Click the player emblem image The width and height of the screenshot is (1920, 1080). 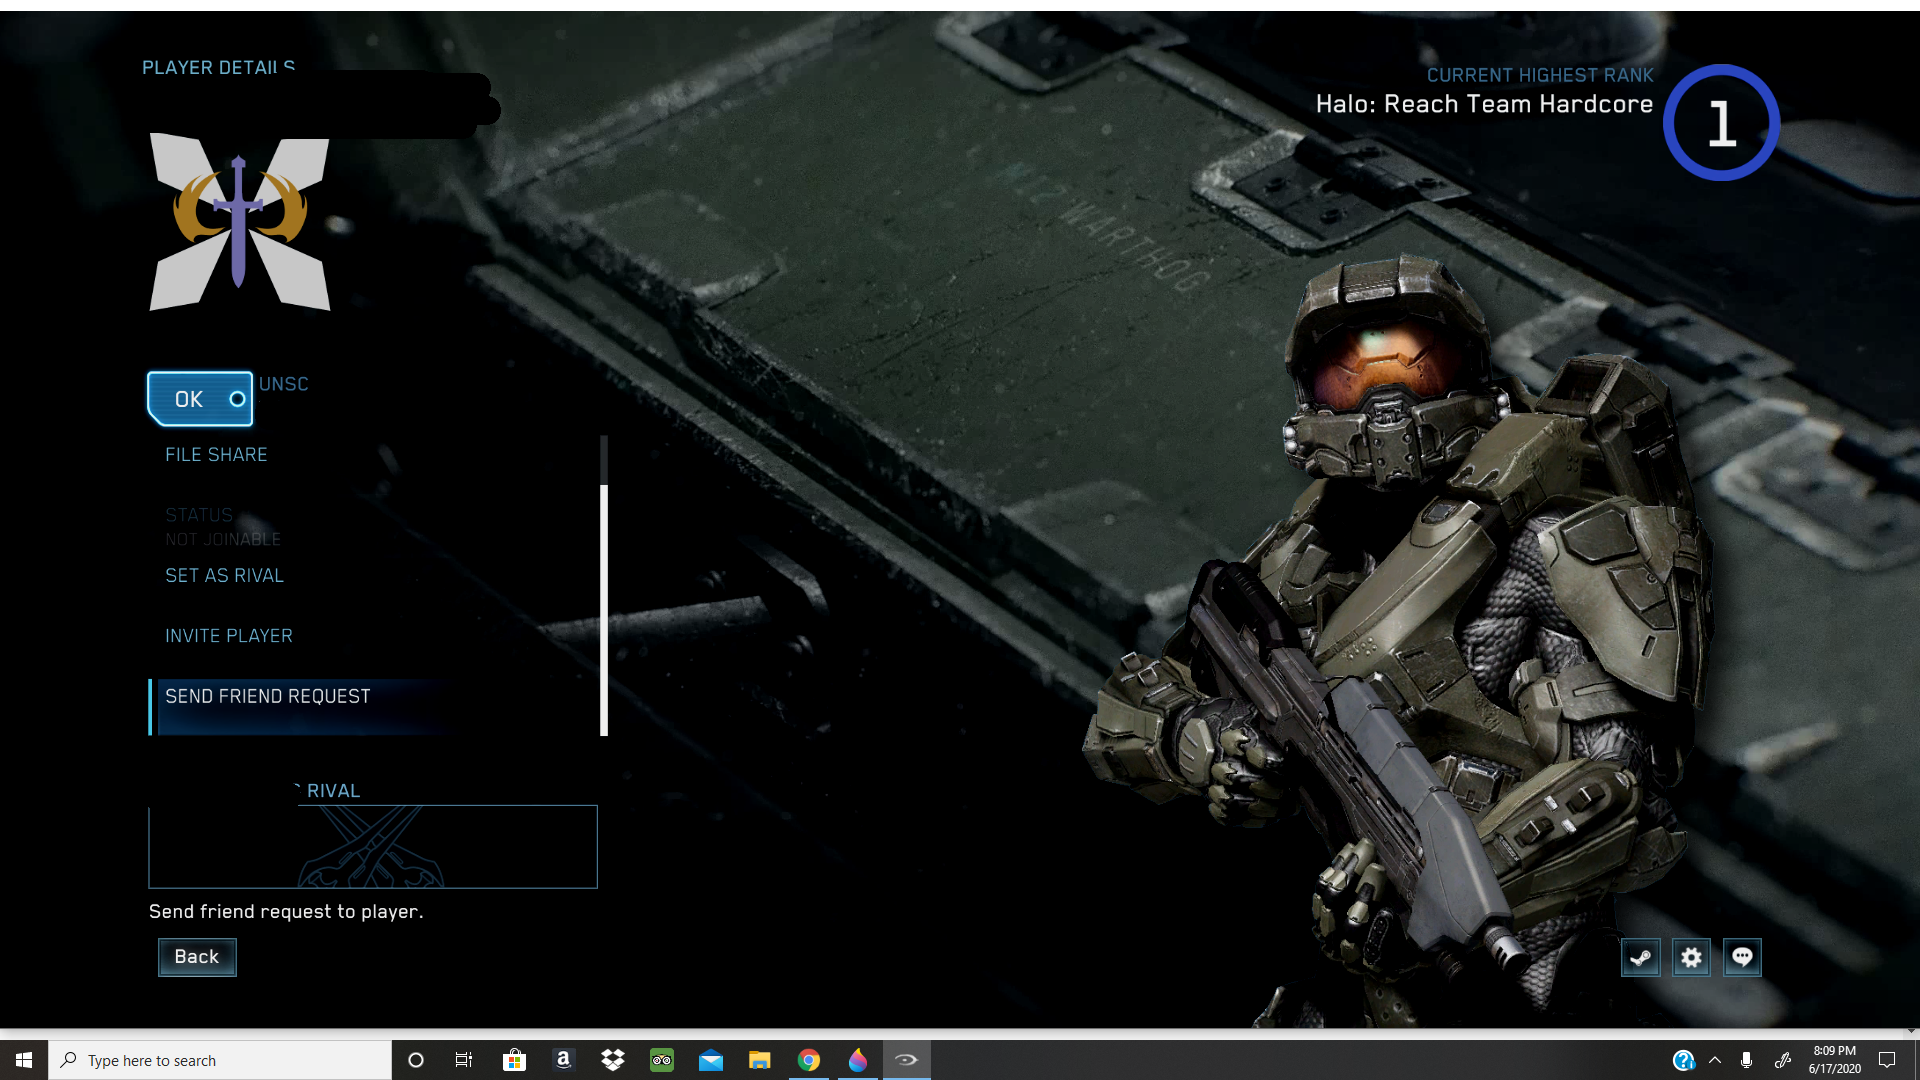coord(239,222)
